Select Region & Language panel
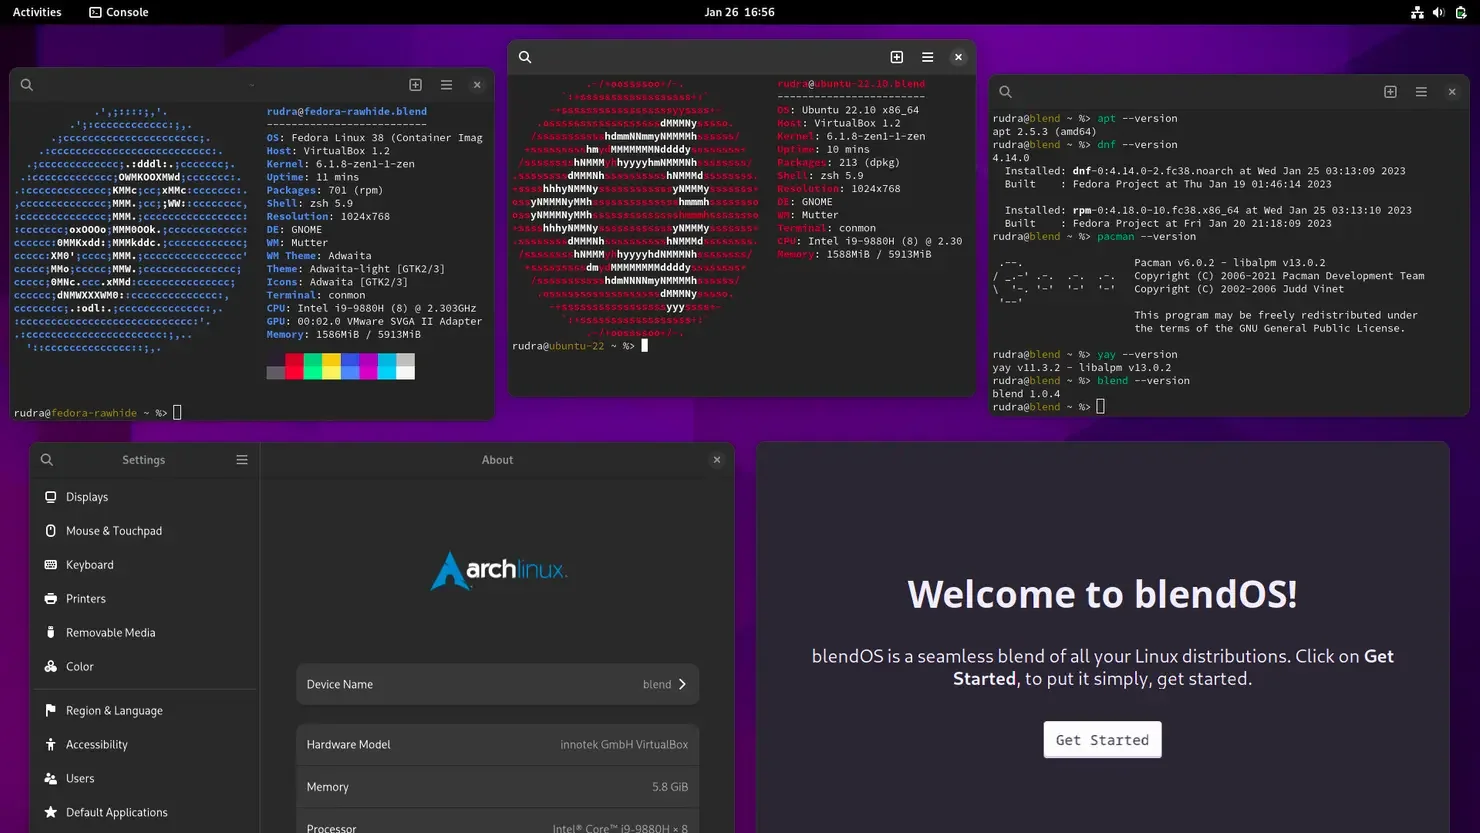This screenshot has width=1480, height=833. pos(144,711)
